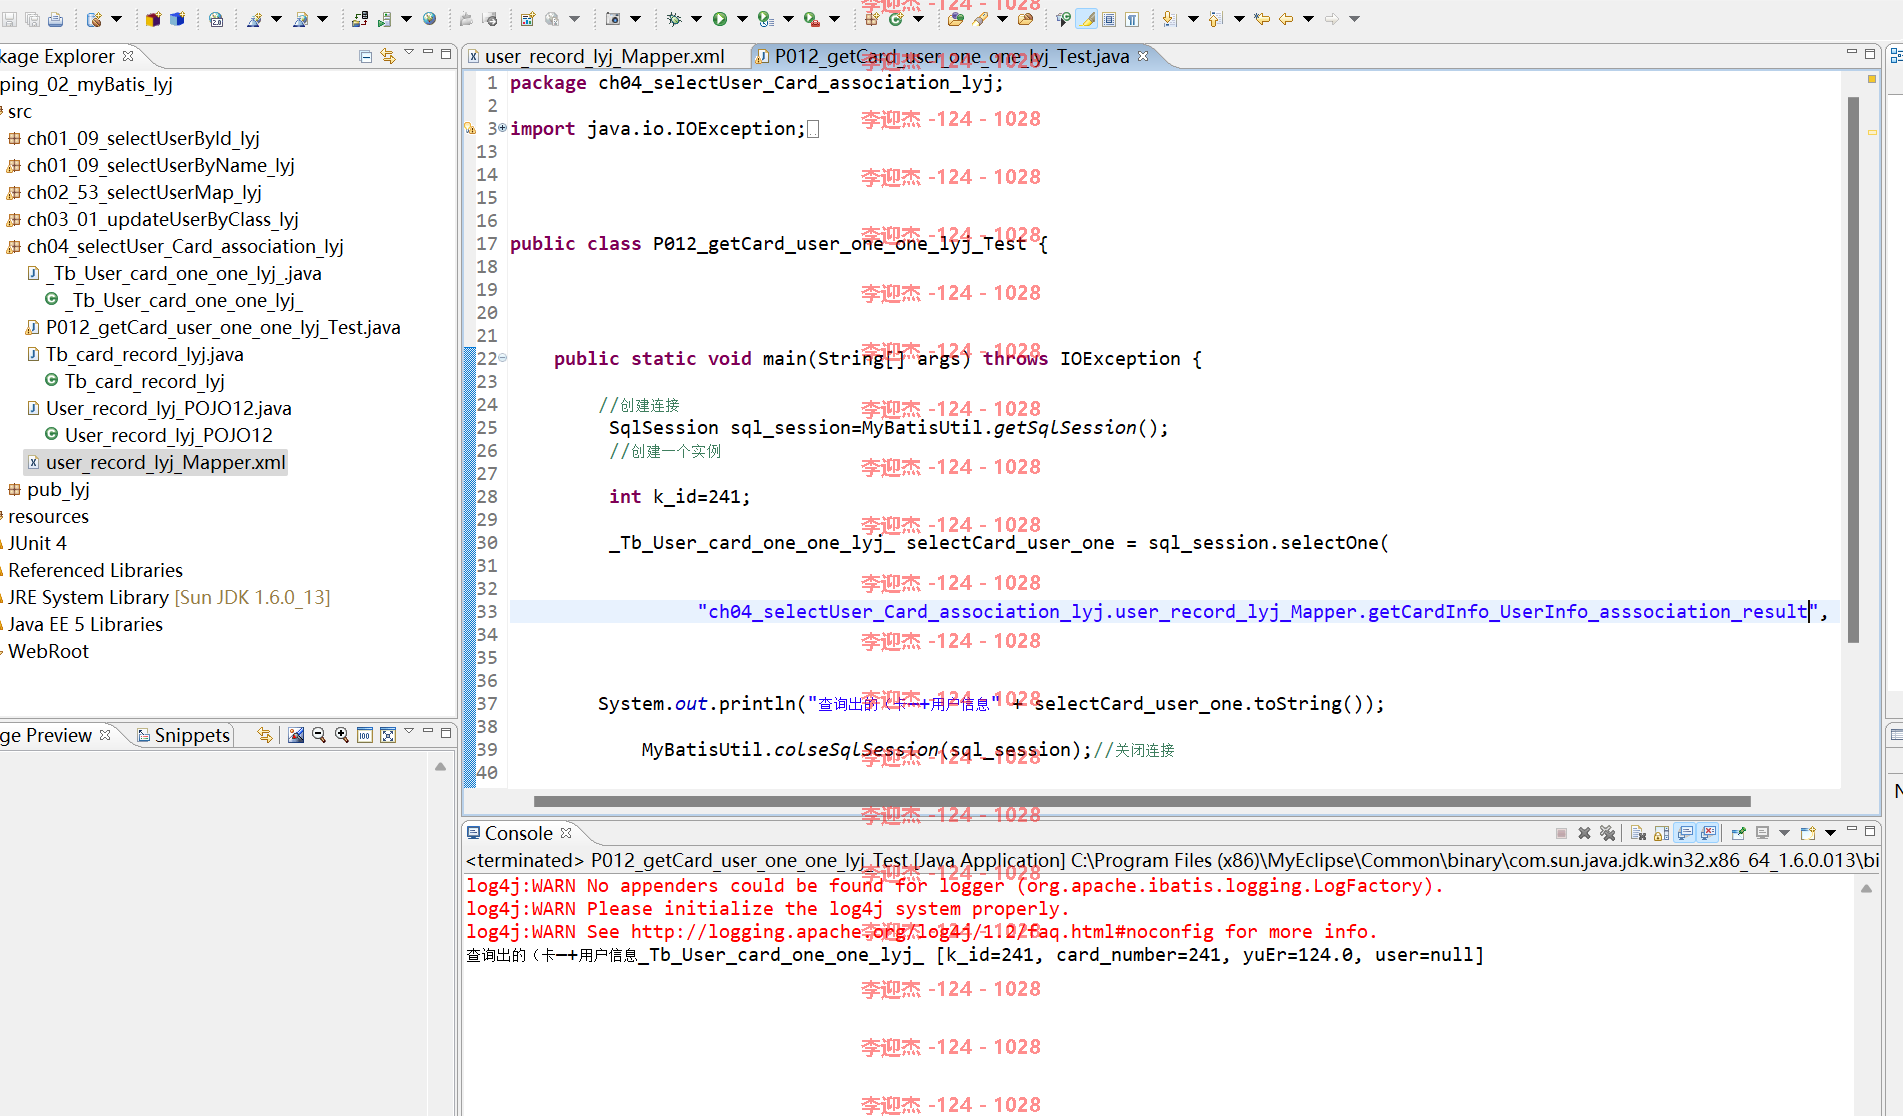Toggle Mark Occurrences highlighter icon
The image size is (1903, 1116).
coord(1086,19)
